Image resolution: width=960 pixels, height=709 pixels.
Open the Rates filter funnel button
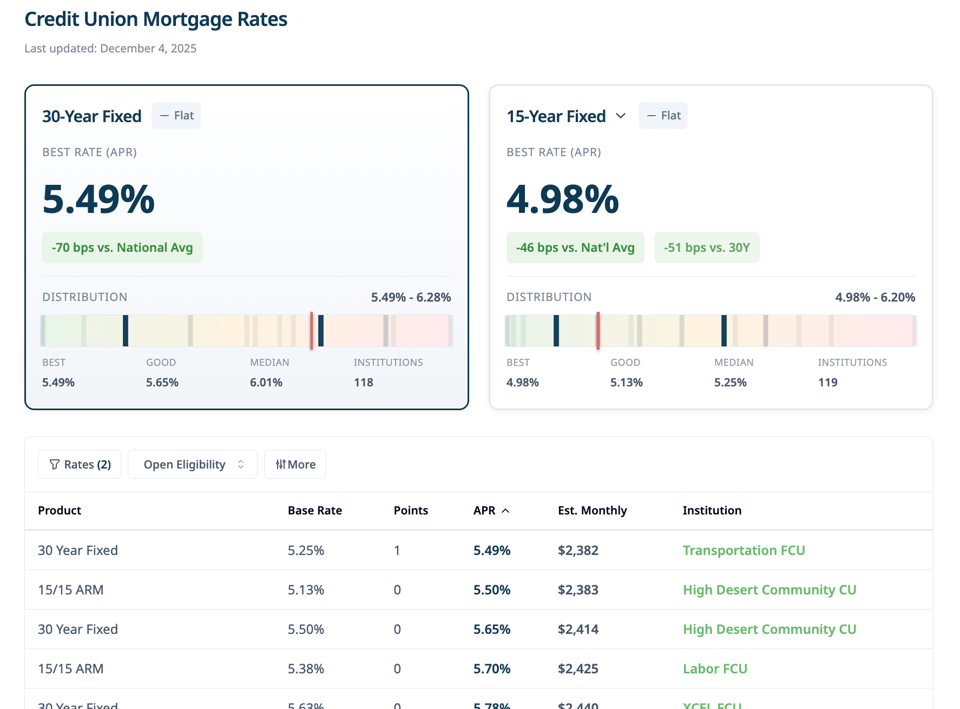[x=80, y=464]
